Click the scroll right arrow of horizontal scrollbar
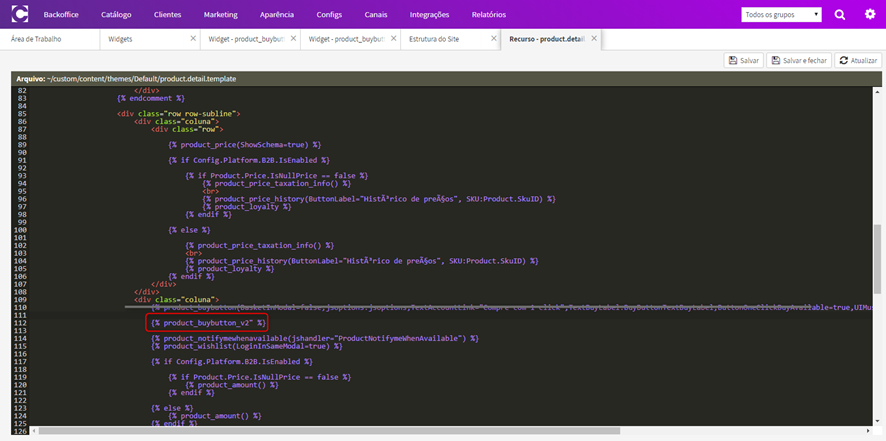 pos(869,431)
